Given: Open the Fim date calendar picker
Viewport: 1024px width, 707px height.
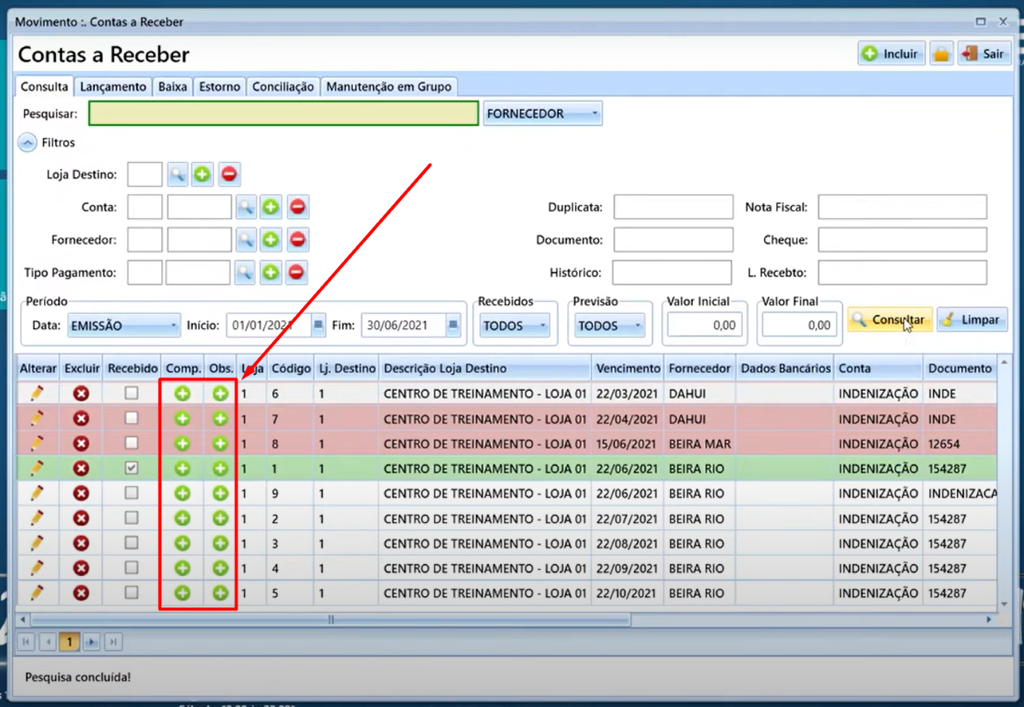Looking at the screenshot, I should coord(453,325).
